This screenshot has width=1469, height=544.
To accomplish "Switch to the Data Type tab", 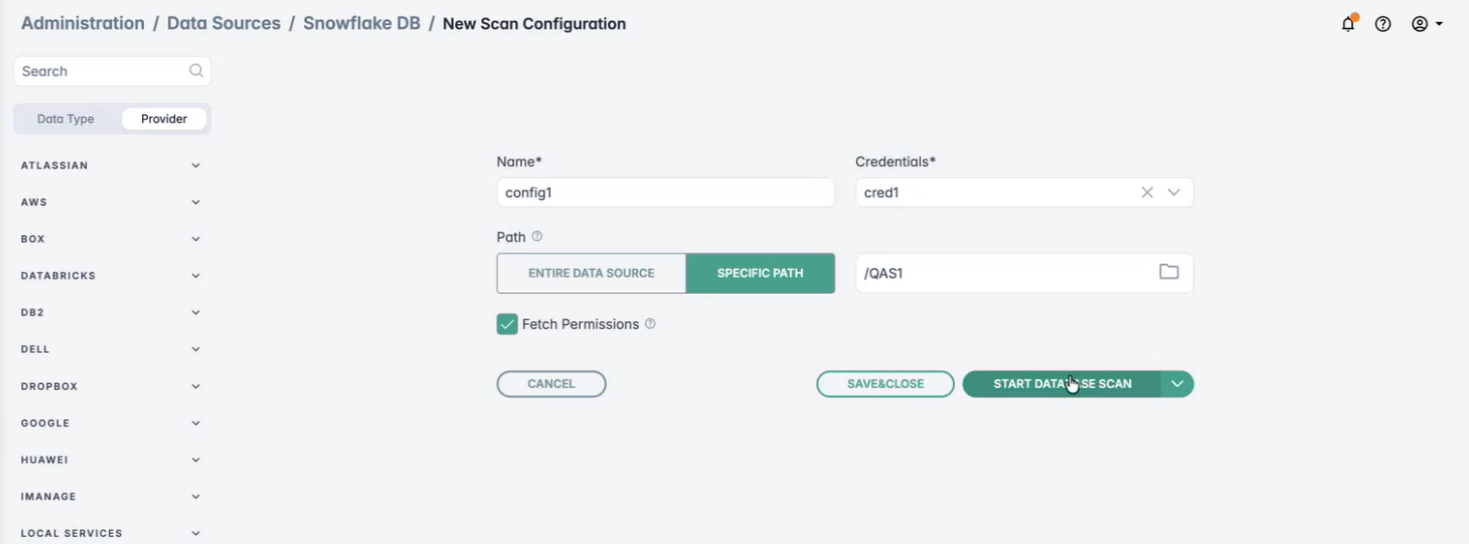I will pyautogui.click(x=66, y=119).
